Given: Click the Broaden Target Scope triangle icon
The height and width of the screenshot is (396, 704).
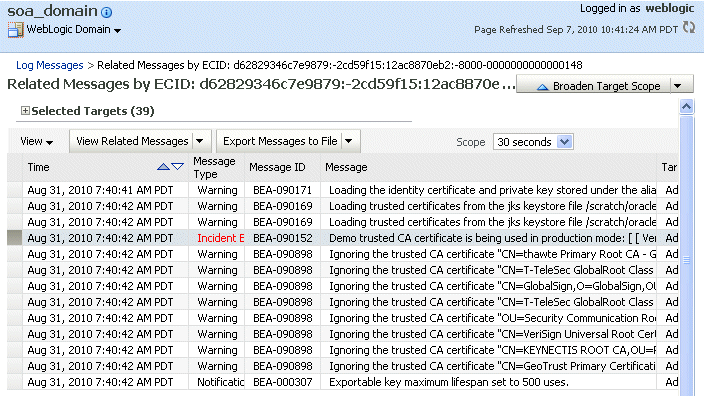Looking at the screenshot, I should coord(542,87).
